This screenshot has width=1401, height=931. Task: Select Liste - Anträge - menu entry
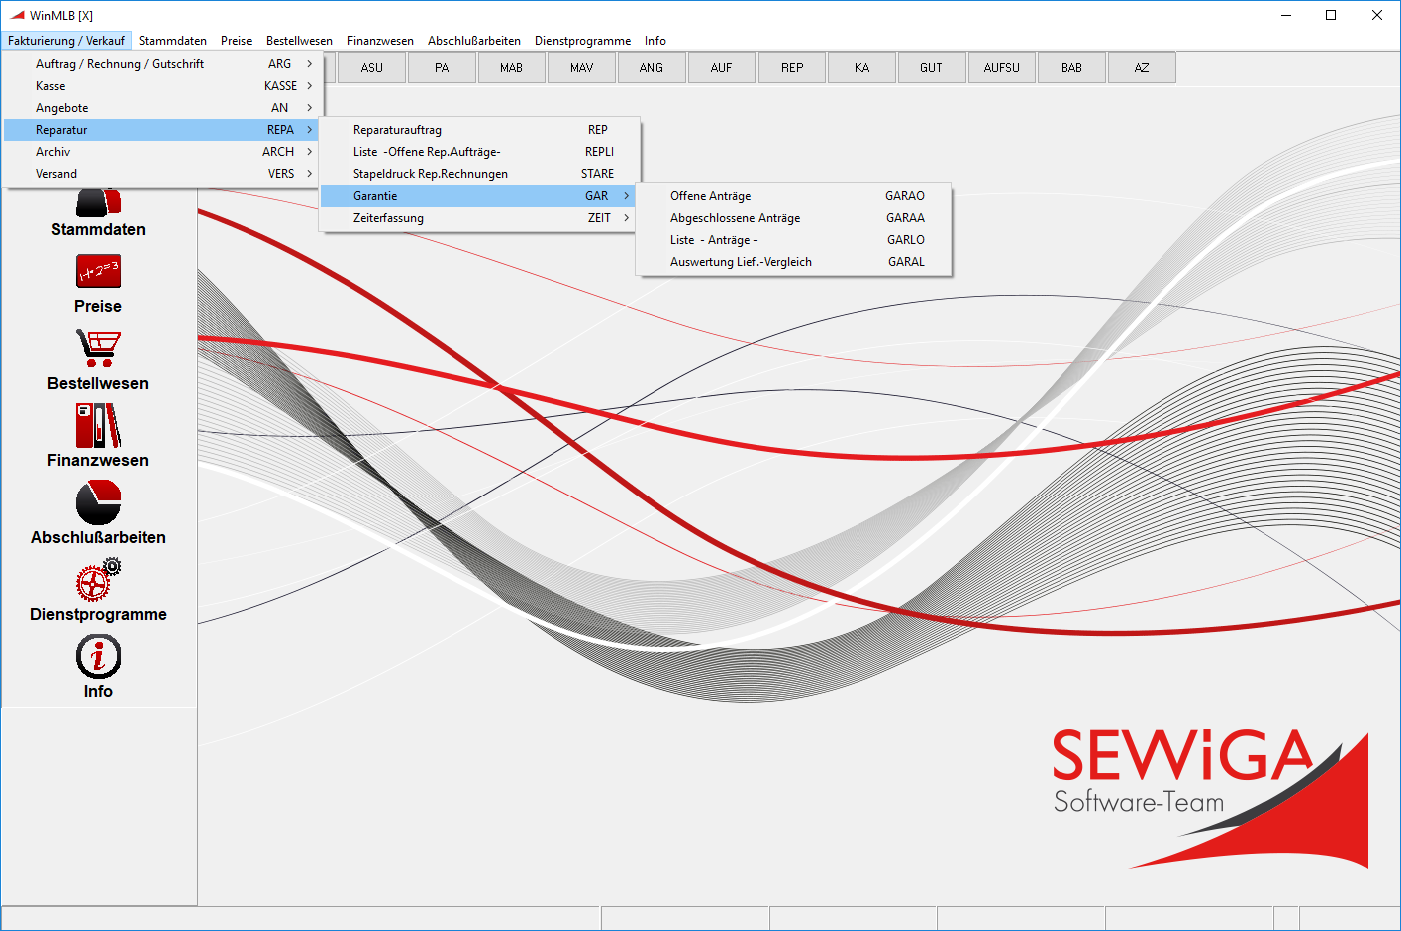pos(795,240)
